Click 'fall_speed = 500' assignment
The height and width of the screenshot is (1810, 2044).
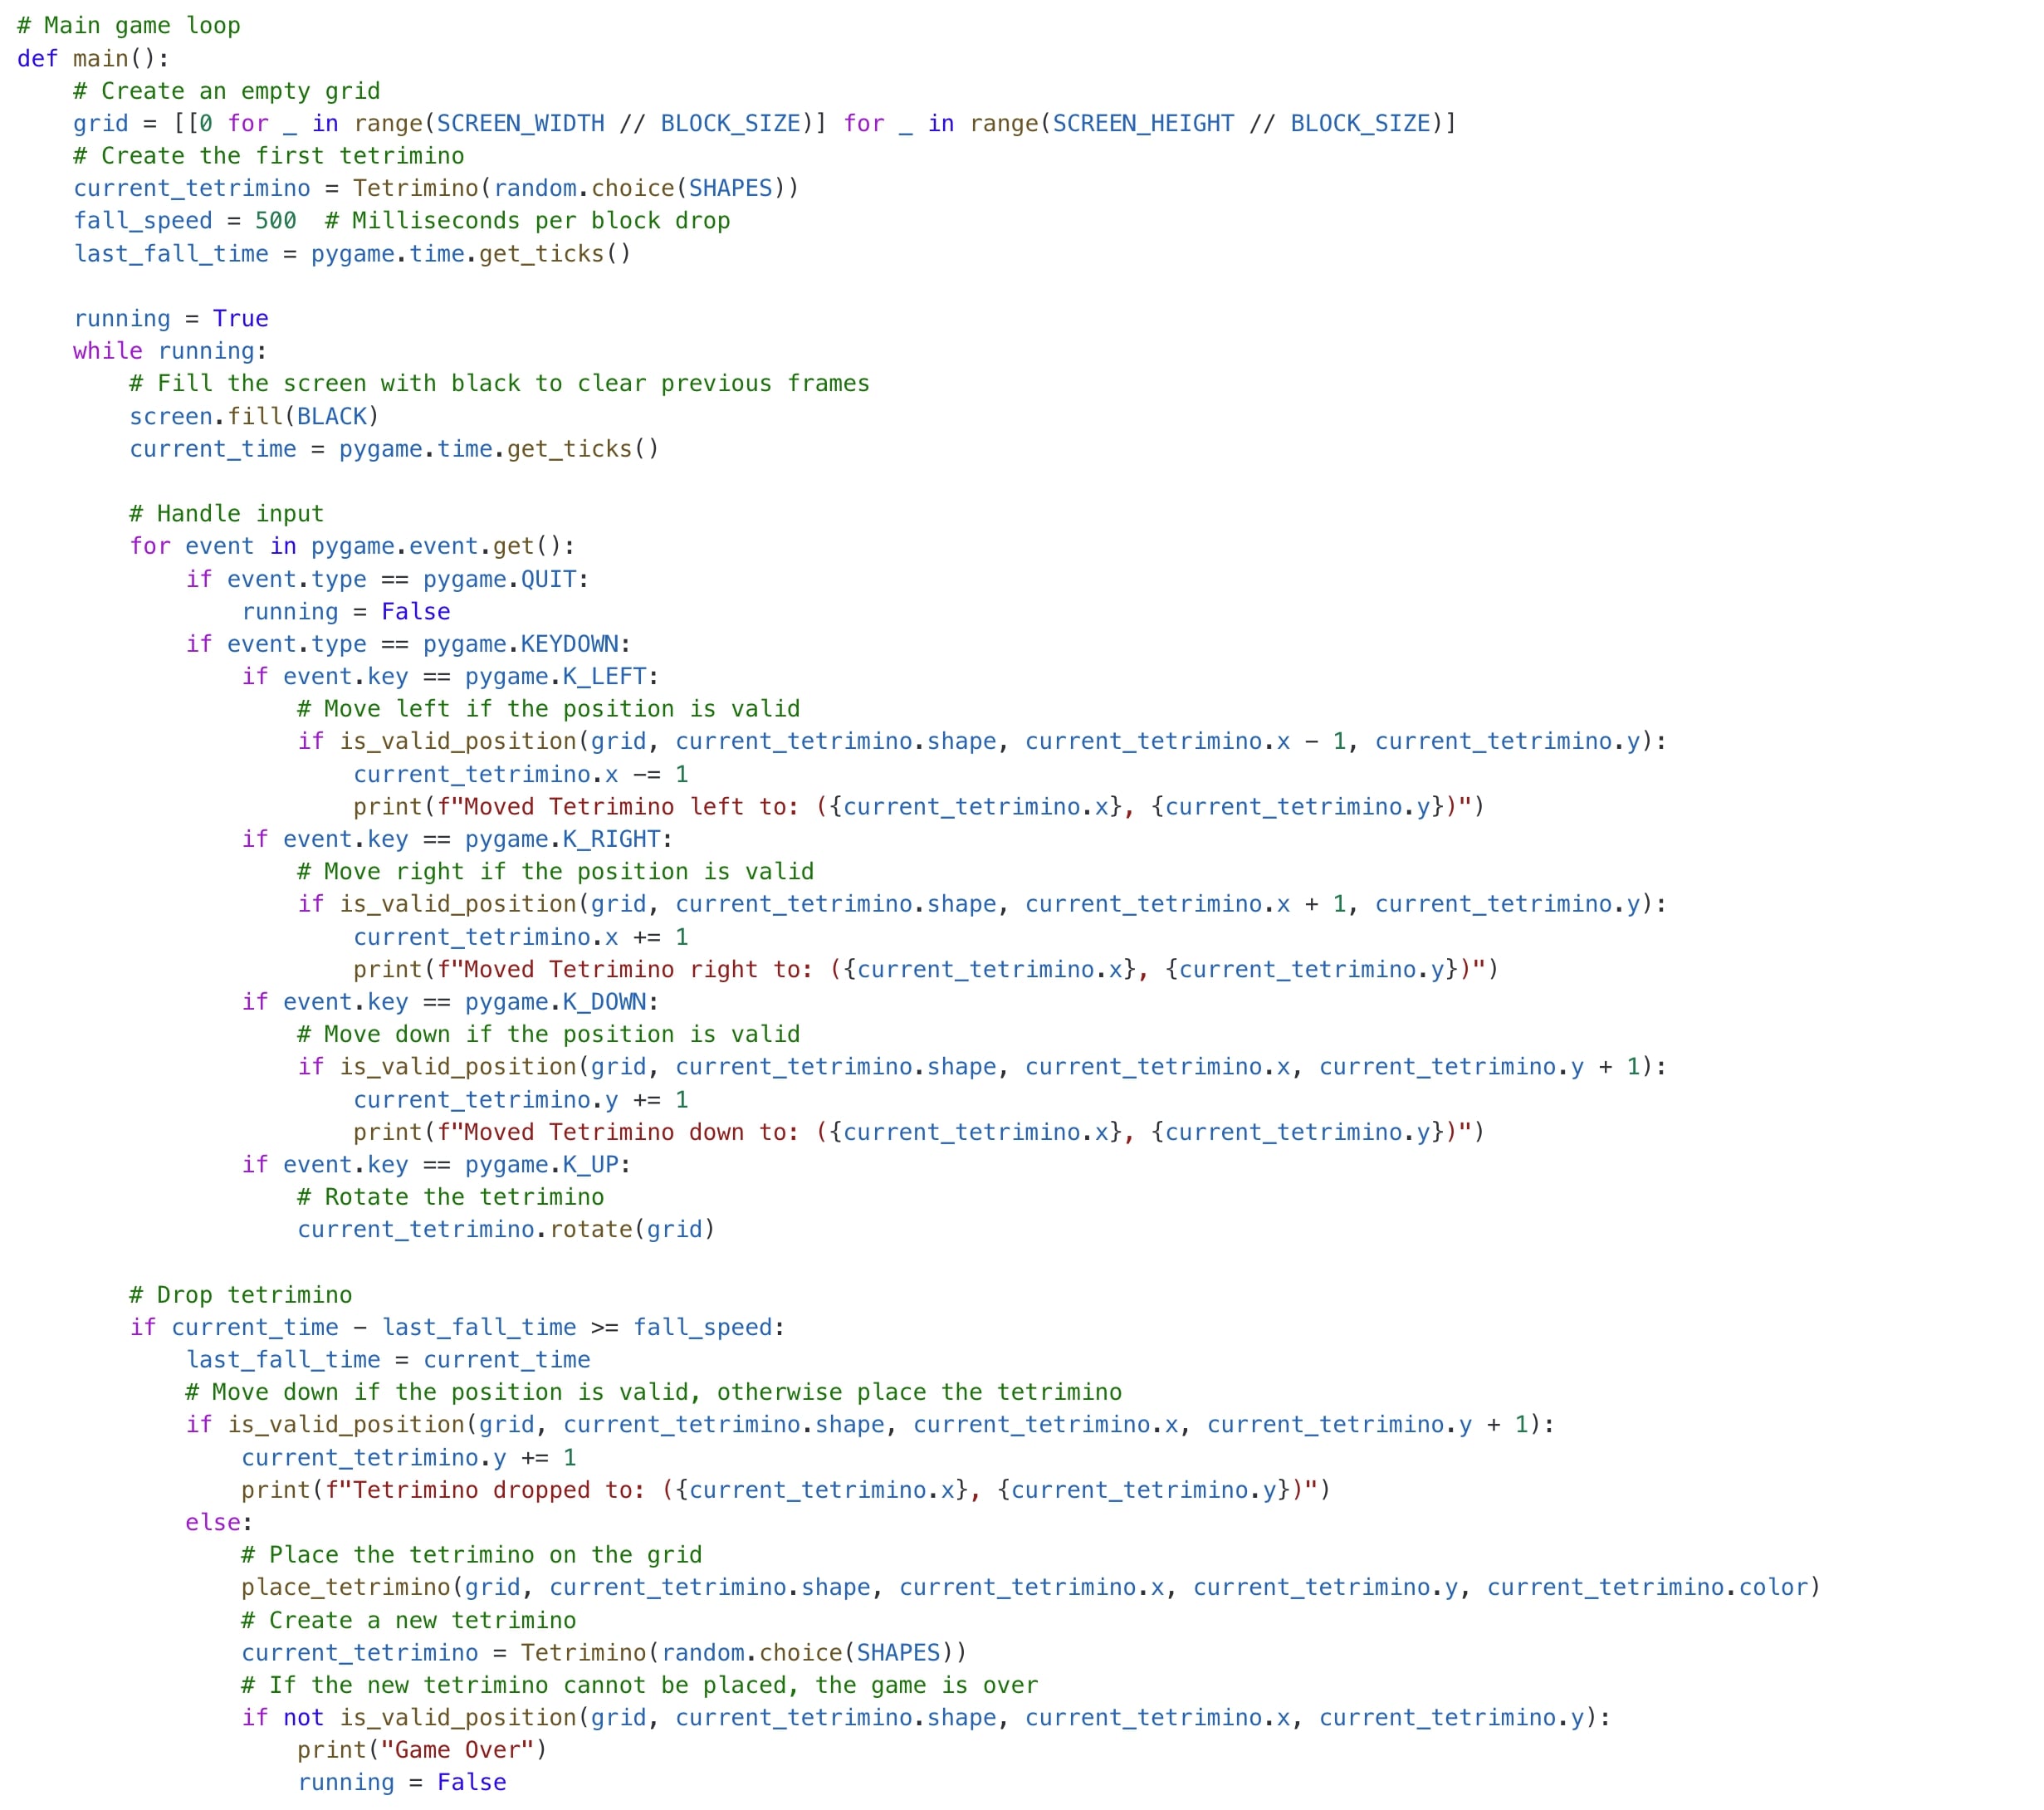(185, 221)
